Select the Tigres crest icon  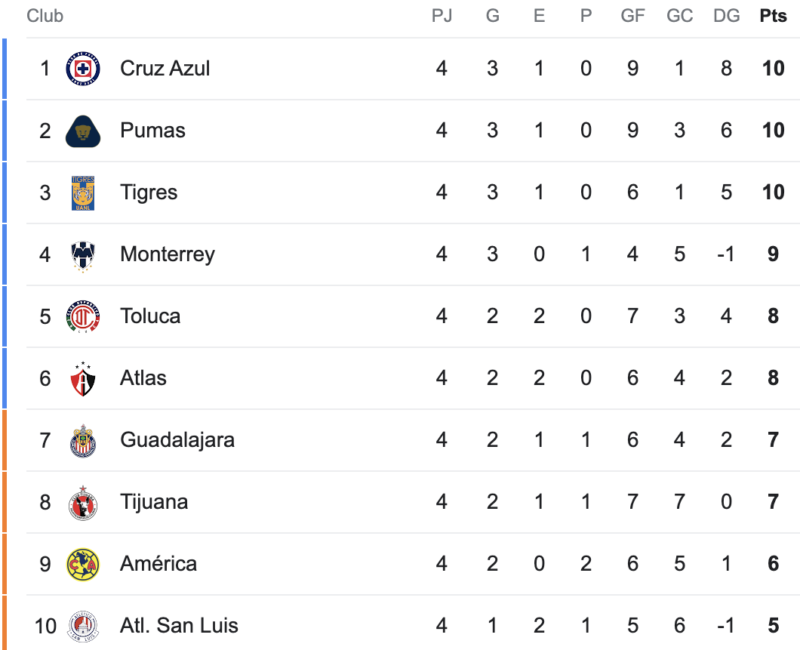pos(82,193)
